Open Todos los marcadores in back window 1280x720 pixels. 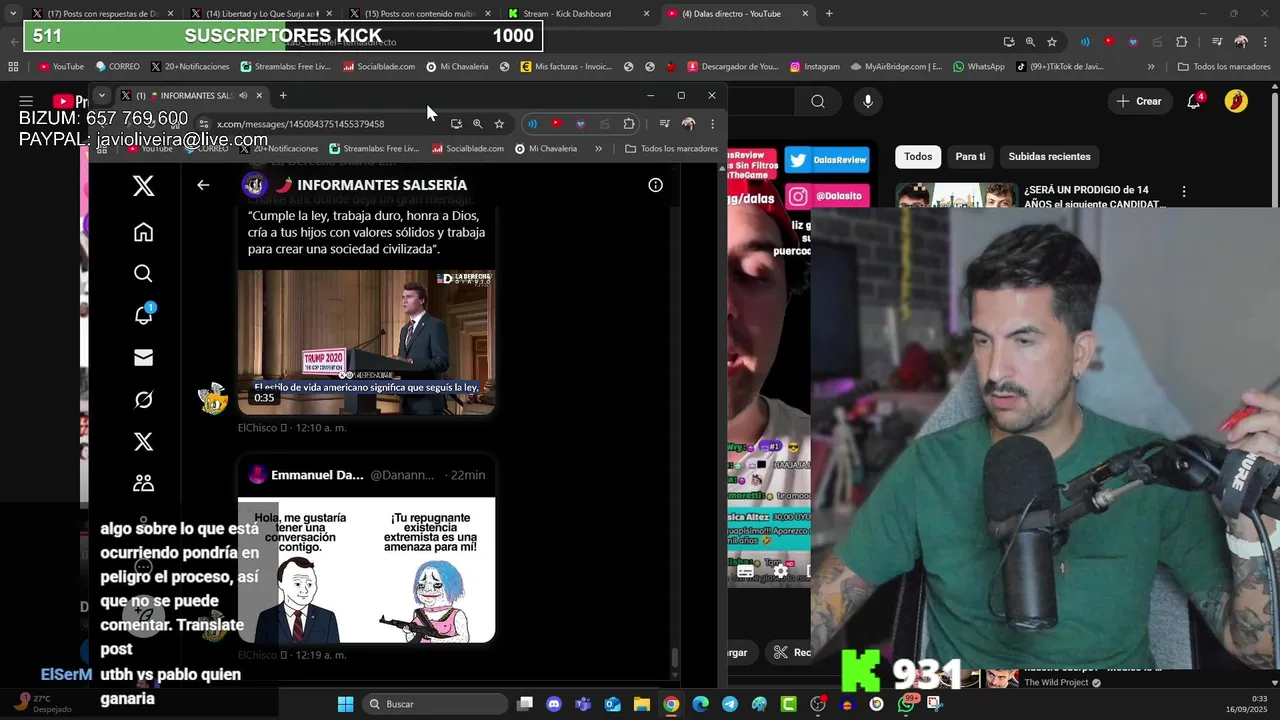point(1224,67)
